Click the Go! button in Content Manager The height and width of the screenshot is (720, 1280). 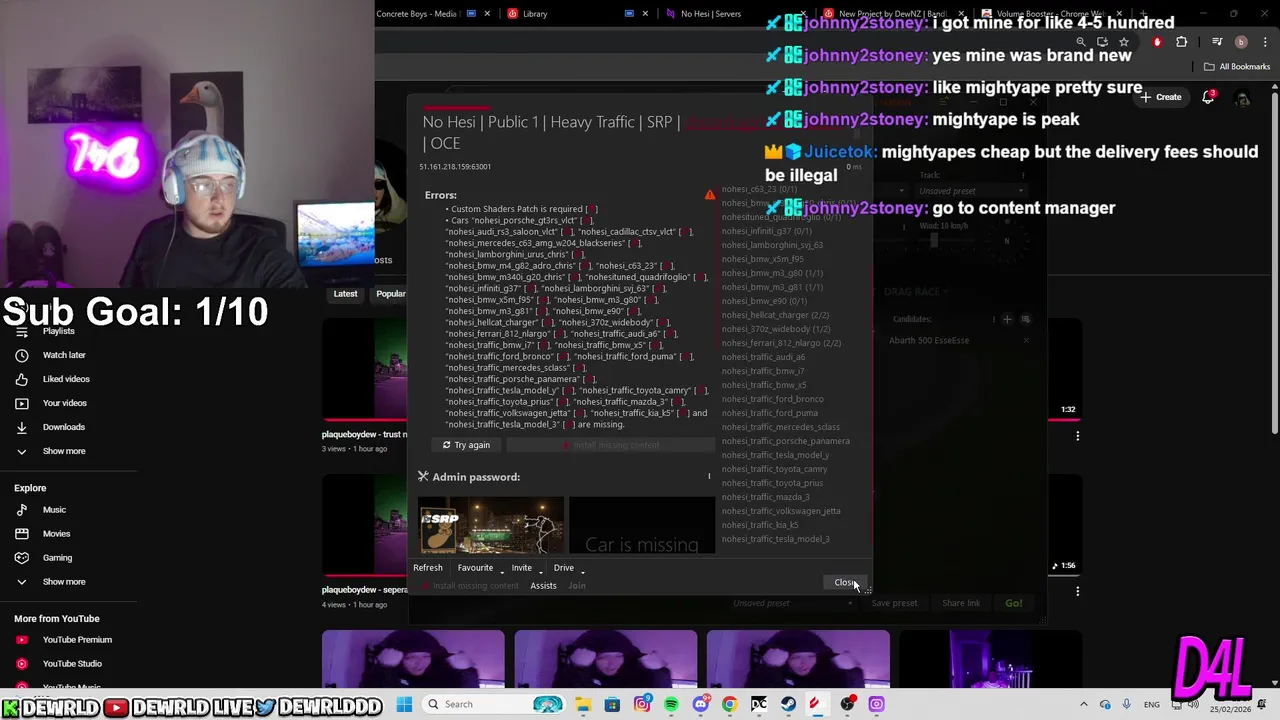click(1013, 603)
